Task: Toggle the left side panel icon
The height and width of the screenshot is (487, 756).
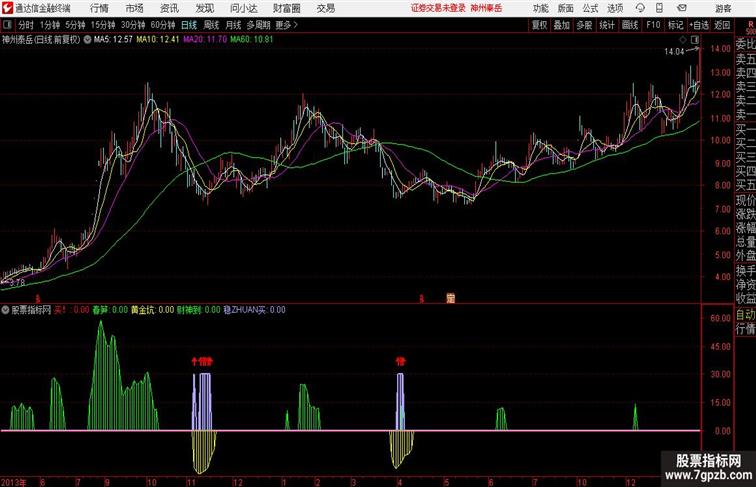Action: [x=7, y=25]
